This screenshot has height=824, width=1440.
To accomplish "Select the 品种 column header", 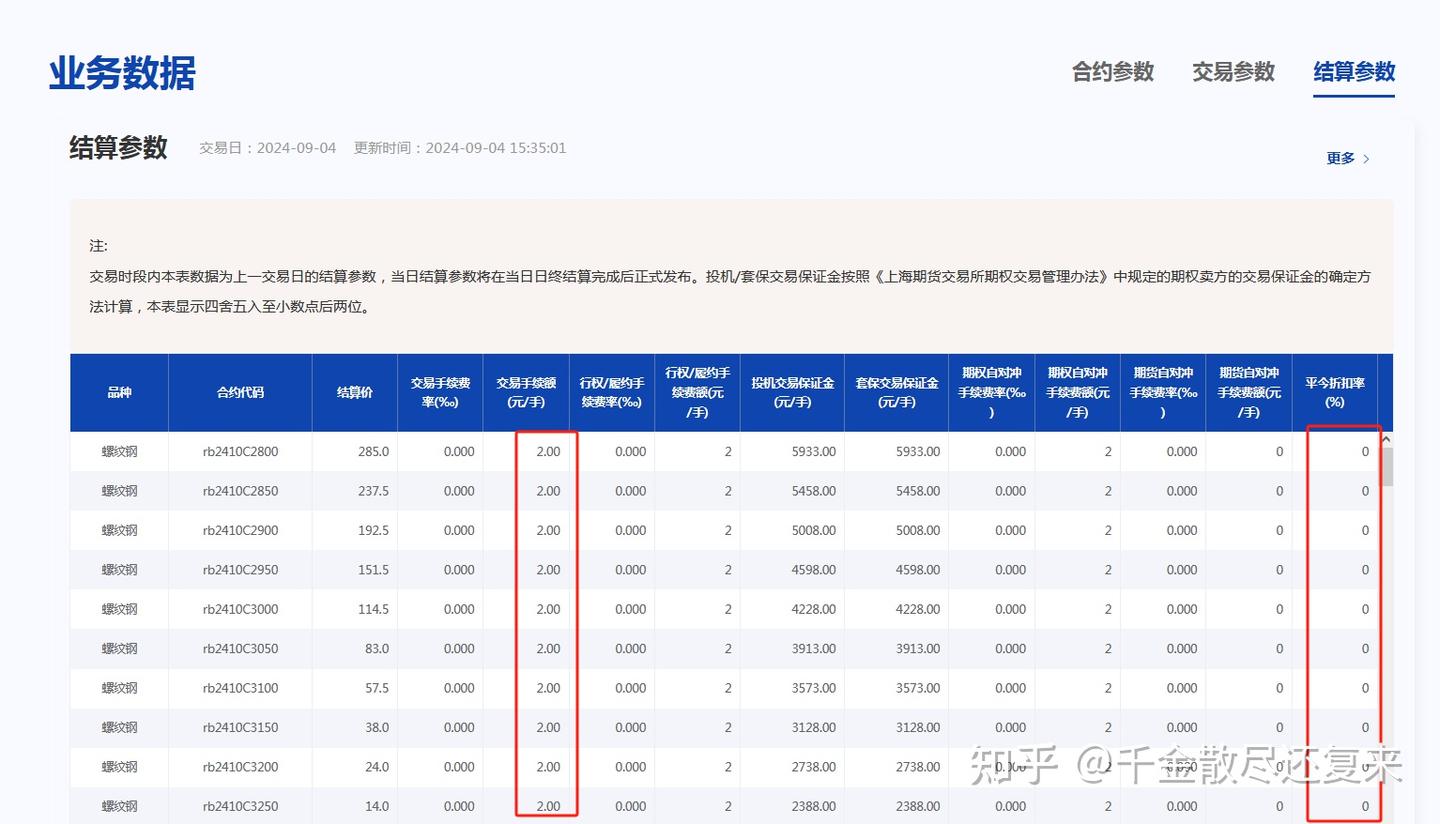I will (x=118, y=392).
